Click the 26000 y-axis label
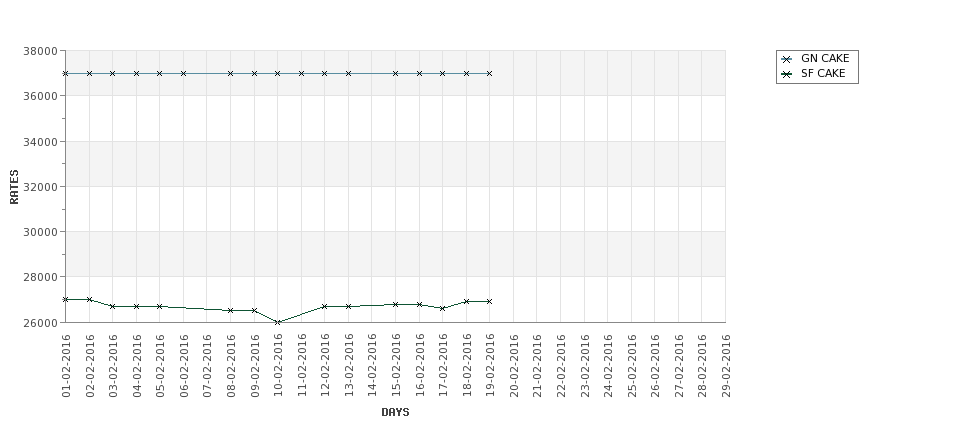Image resolution: width=975 pixels, height=429 pixels. (x=40, y=323)
